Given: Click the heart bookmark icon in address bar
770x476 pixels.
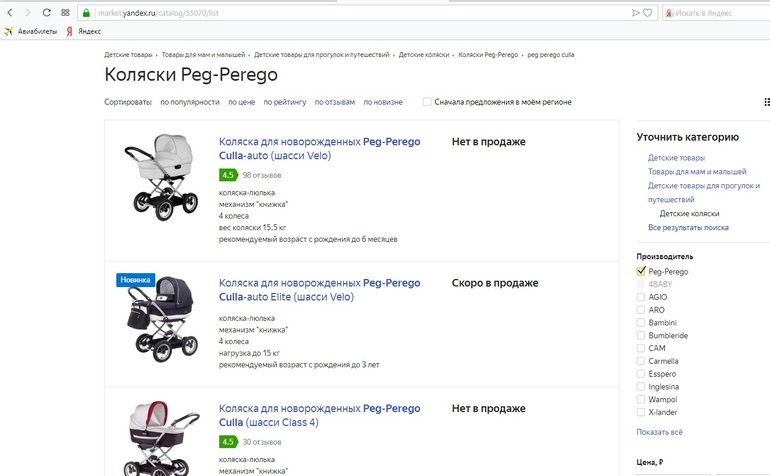Looking at the screenshot, I should 648,13.
